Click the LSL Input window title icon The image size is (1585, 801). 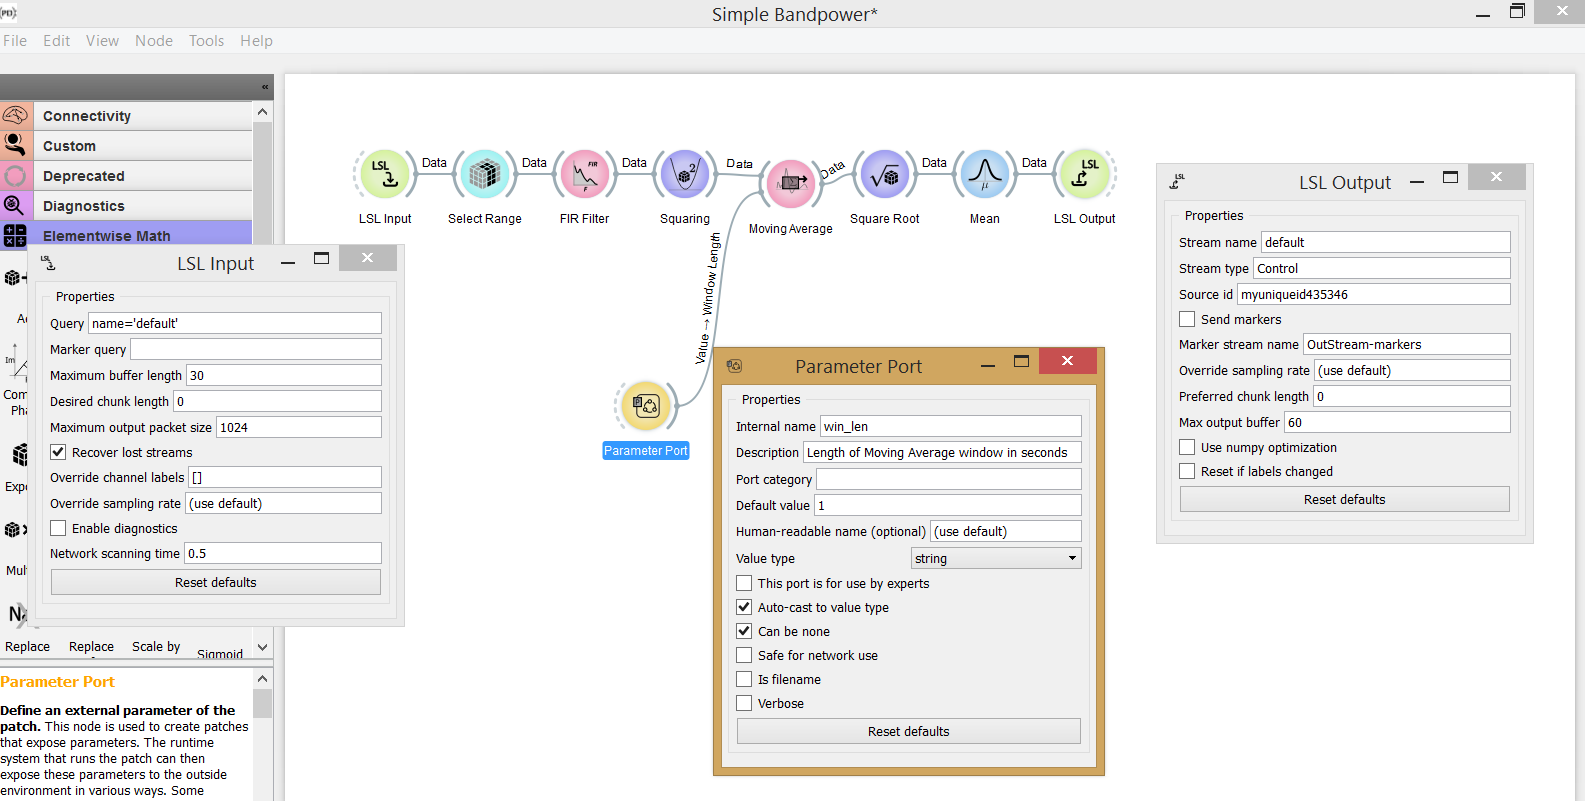(49, 263)
